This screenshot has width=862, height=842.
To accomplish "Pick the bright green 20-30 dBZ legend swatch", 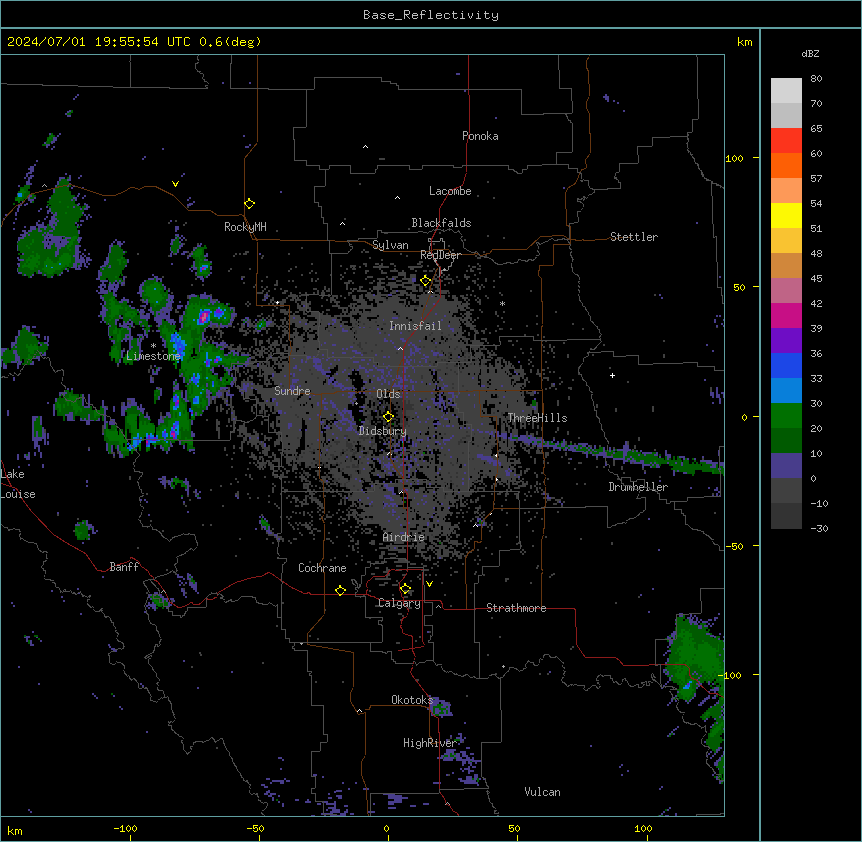I will click(786, 416).
